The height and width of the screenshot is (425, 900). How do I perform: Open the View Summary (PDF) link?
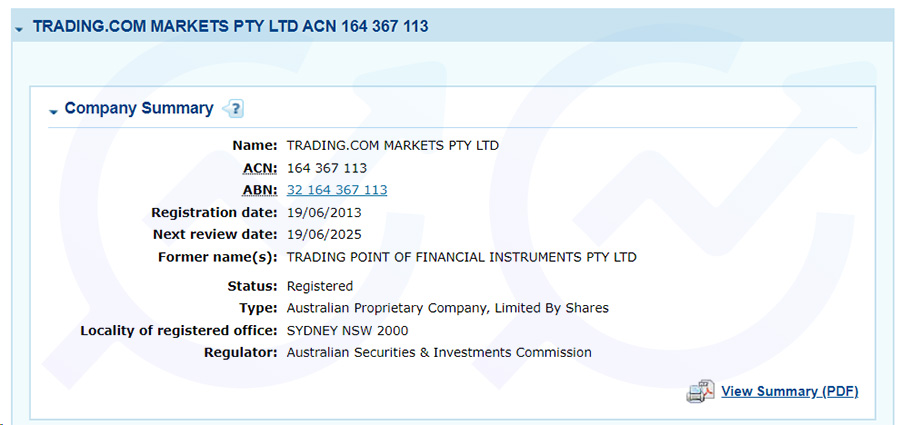[789, 392]
